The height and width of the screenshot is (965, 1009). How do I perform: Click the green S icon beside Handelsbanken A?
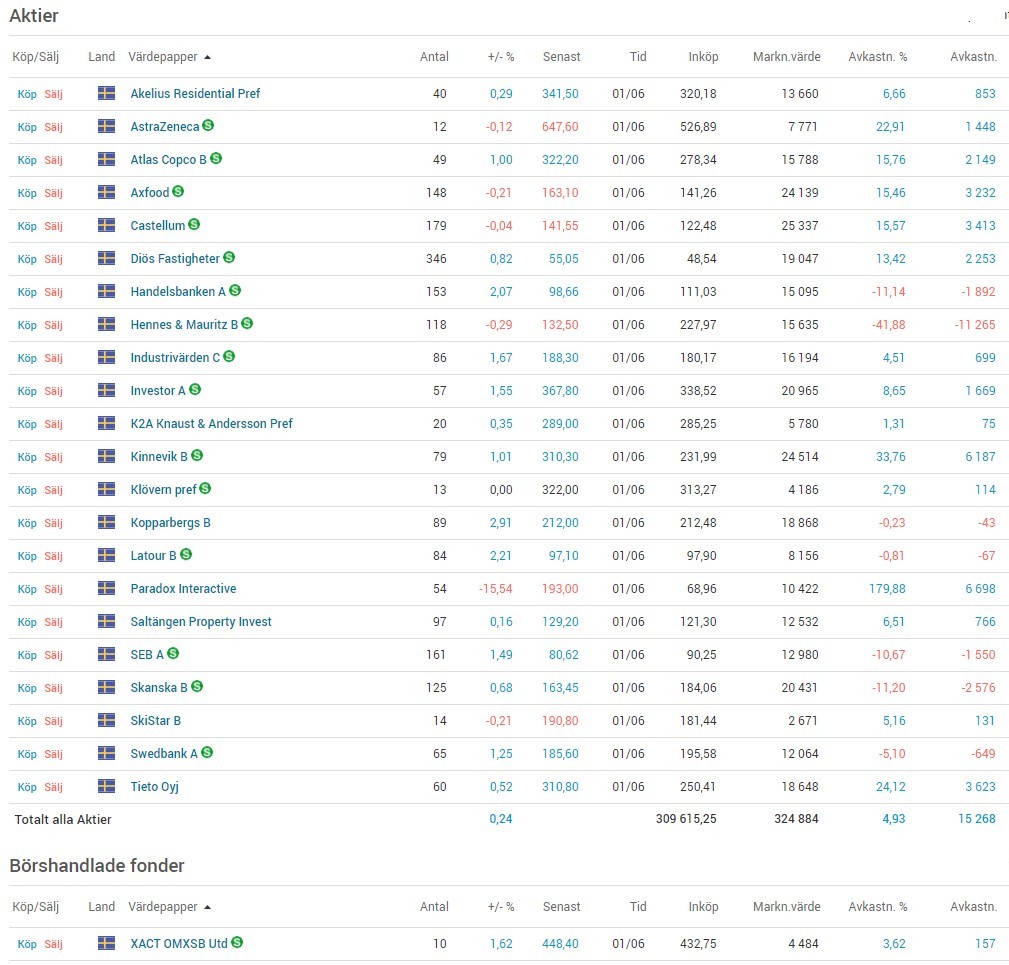[235, 291]
